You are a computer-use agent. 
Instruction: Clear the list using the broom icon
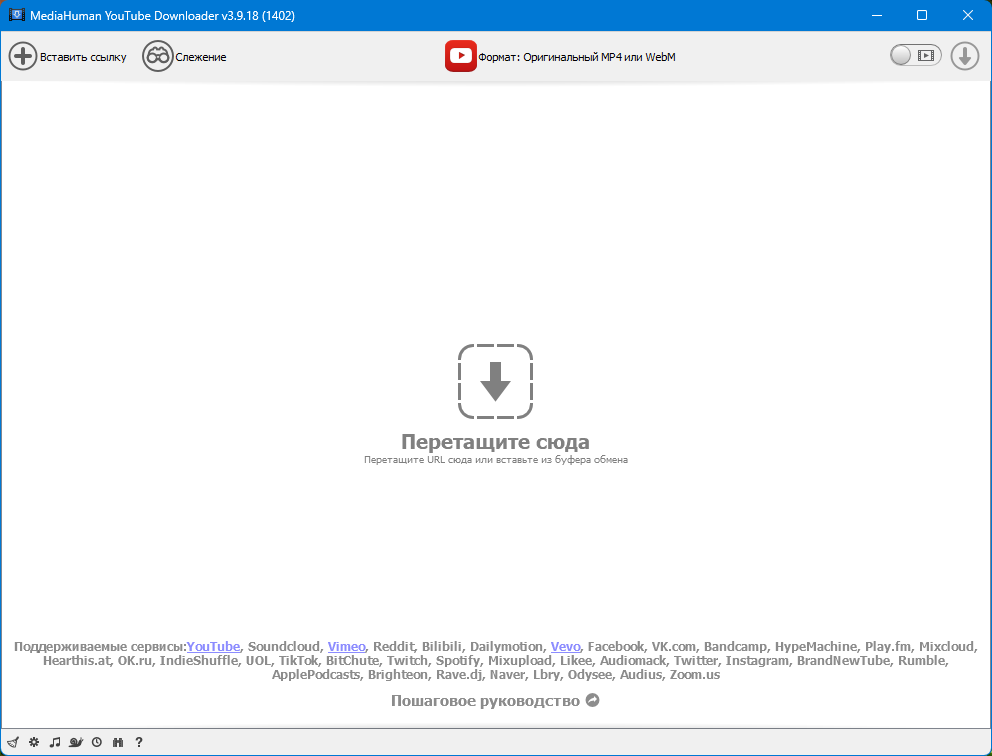[13, 742]
